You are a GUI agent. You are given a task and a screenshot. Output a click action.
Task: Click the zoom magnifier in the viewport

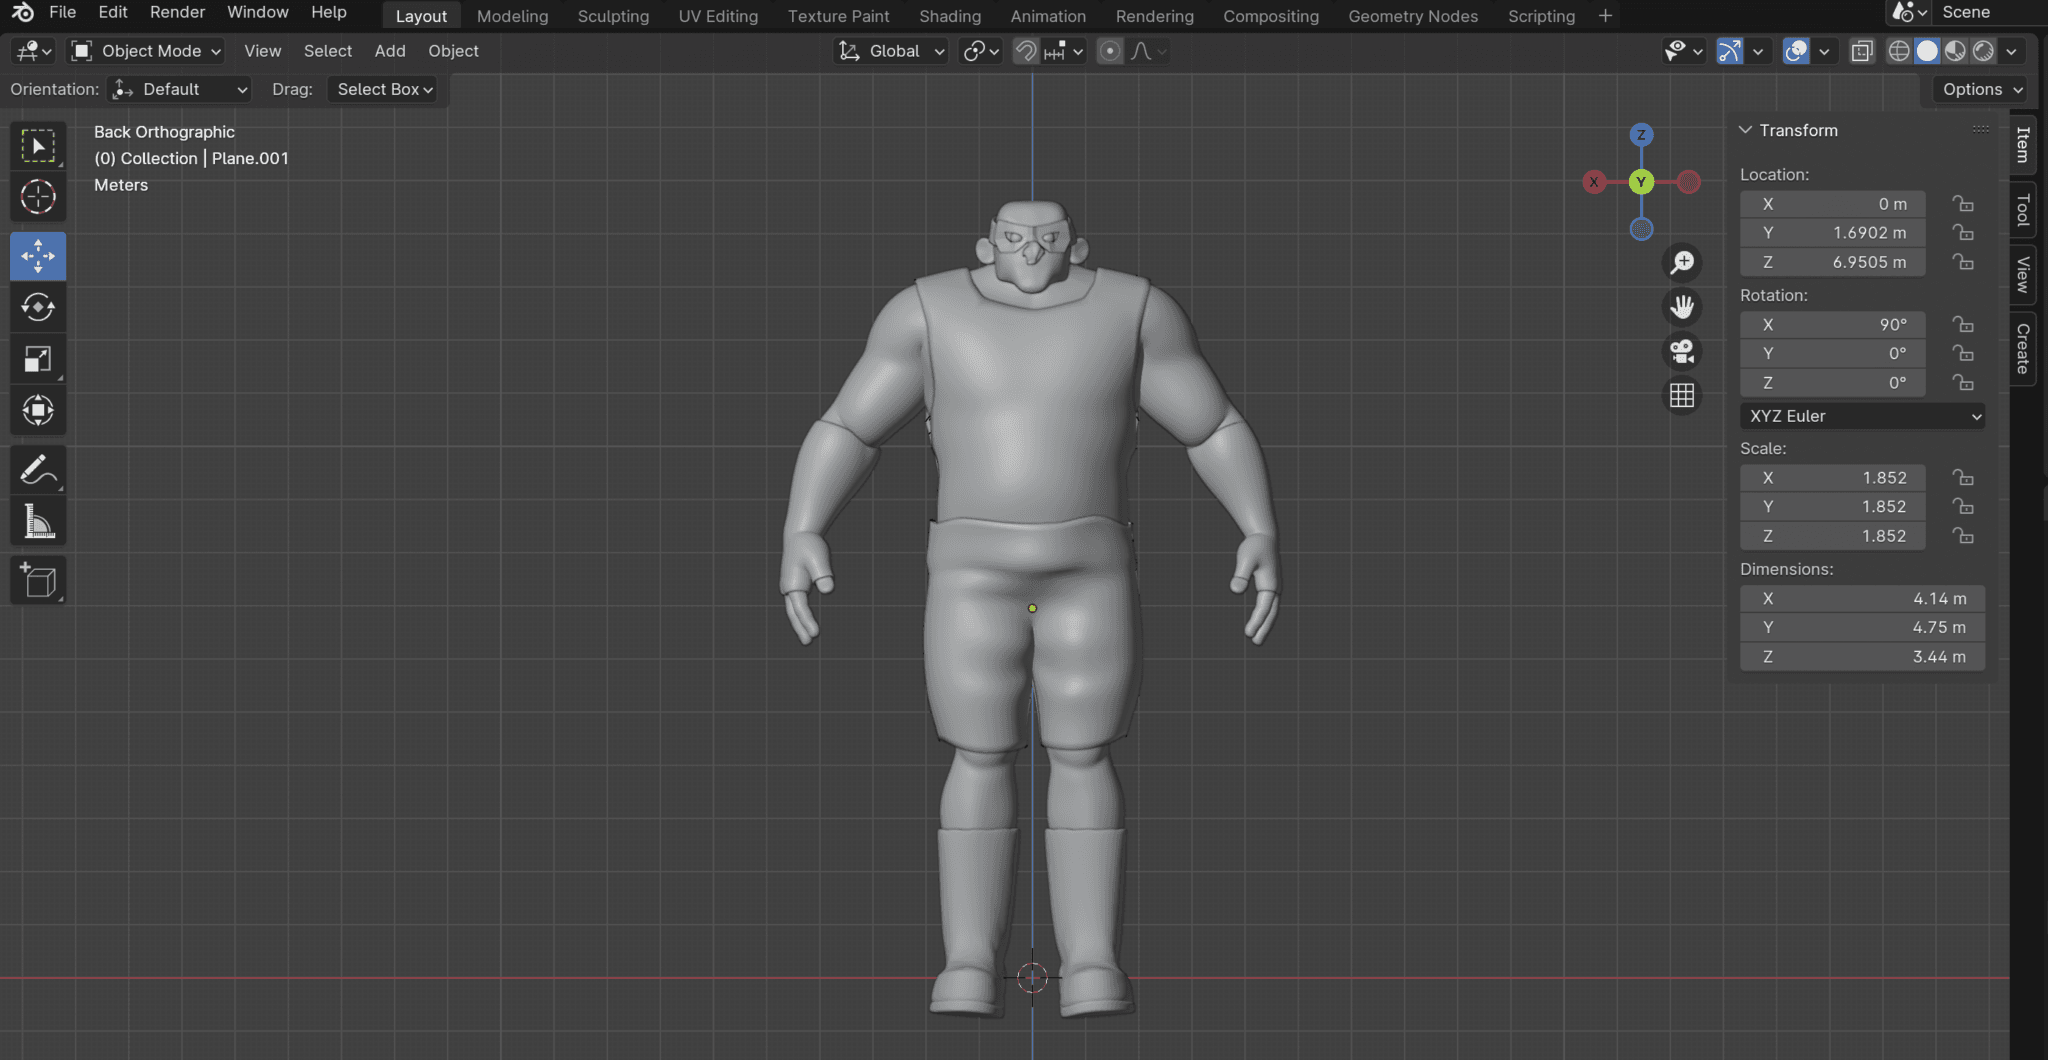[1682, 262]
